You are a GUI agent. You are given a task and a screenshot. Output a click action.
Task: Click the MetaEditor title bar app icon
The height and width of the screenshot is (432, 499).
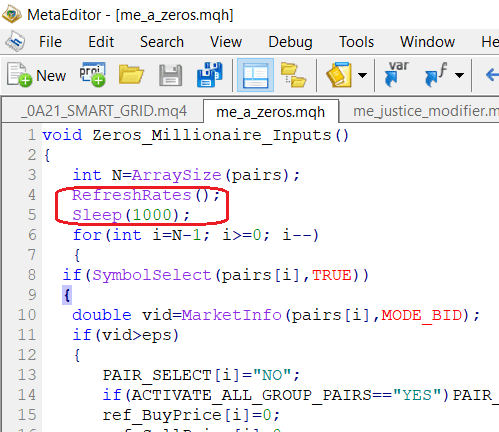pos(12,15)
